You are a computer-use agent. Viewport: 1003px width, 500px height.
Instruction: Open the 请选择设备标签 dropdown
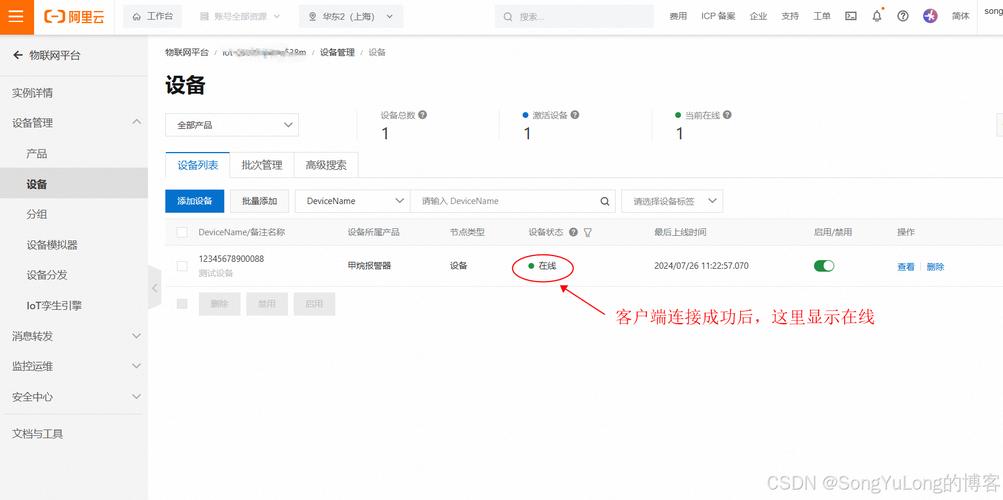tap(672, 201)
